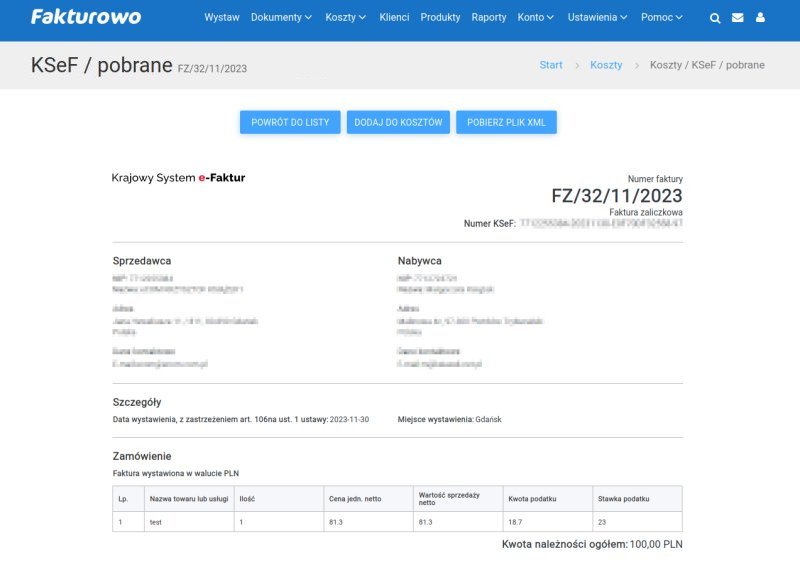Open the user account icon
This screenshot has width=800, height=561.
[x=760, y=17]
